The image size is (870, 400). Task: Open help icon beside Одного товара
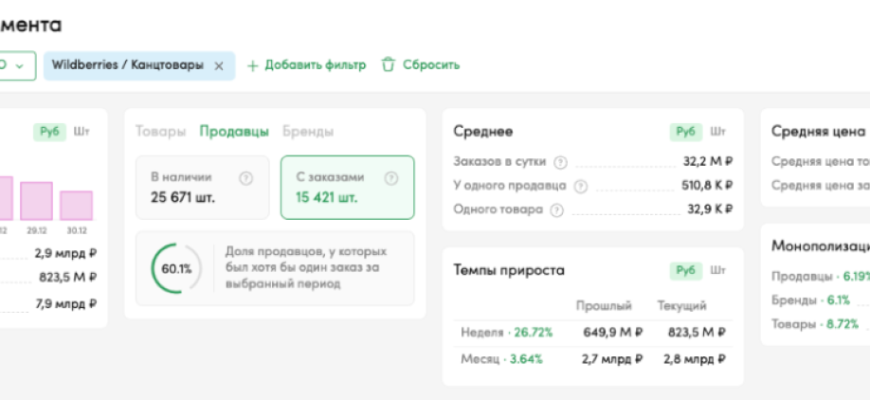(557, 210)
